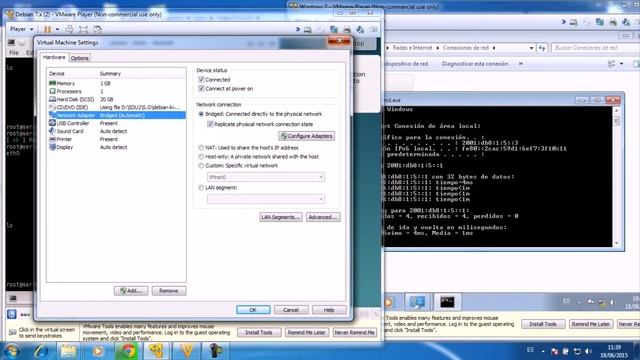Click the printer device icon in Debian toolbar
The height and width of the screenshot is (360, 640).
coord(347,29)
